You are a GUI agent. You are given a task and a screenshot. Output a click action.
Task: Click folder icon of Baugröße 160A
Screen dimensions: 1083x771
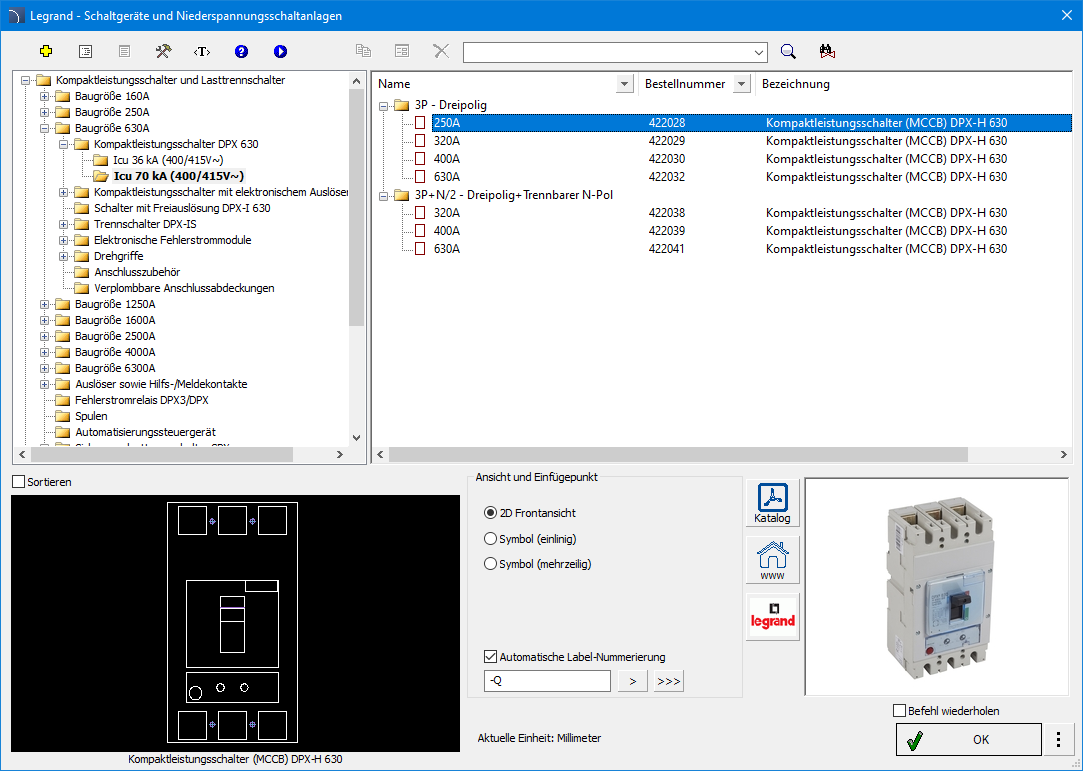(63, 96)
